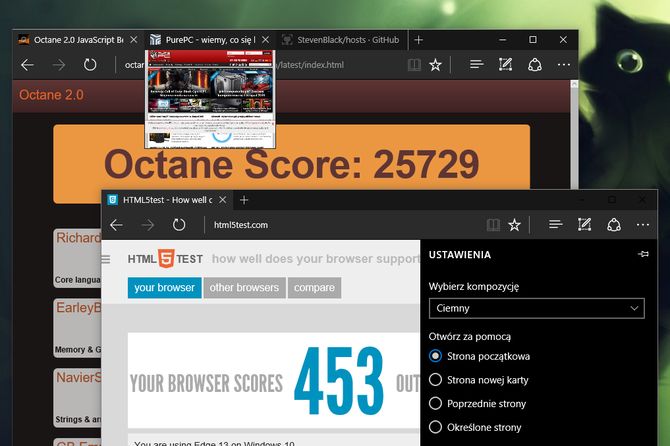Close the Octane 2.0 JavaScript tab

click(134, 40)
